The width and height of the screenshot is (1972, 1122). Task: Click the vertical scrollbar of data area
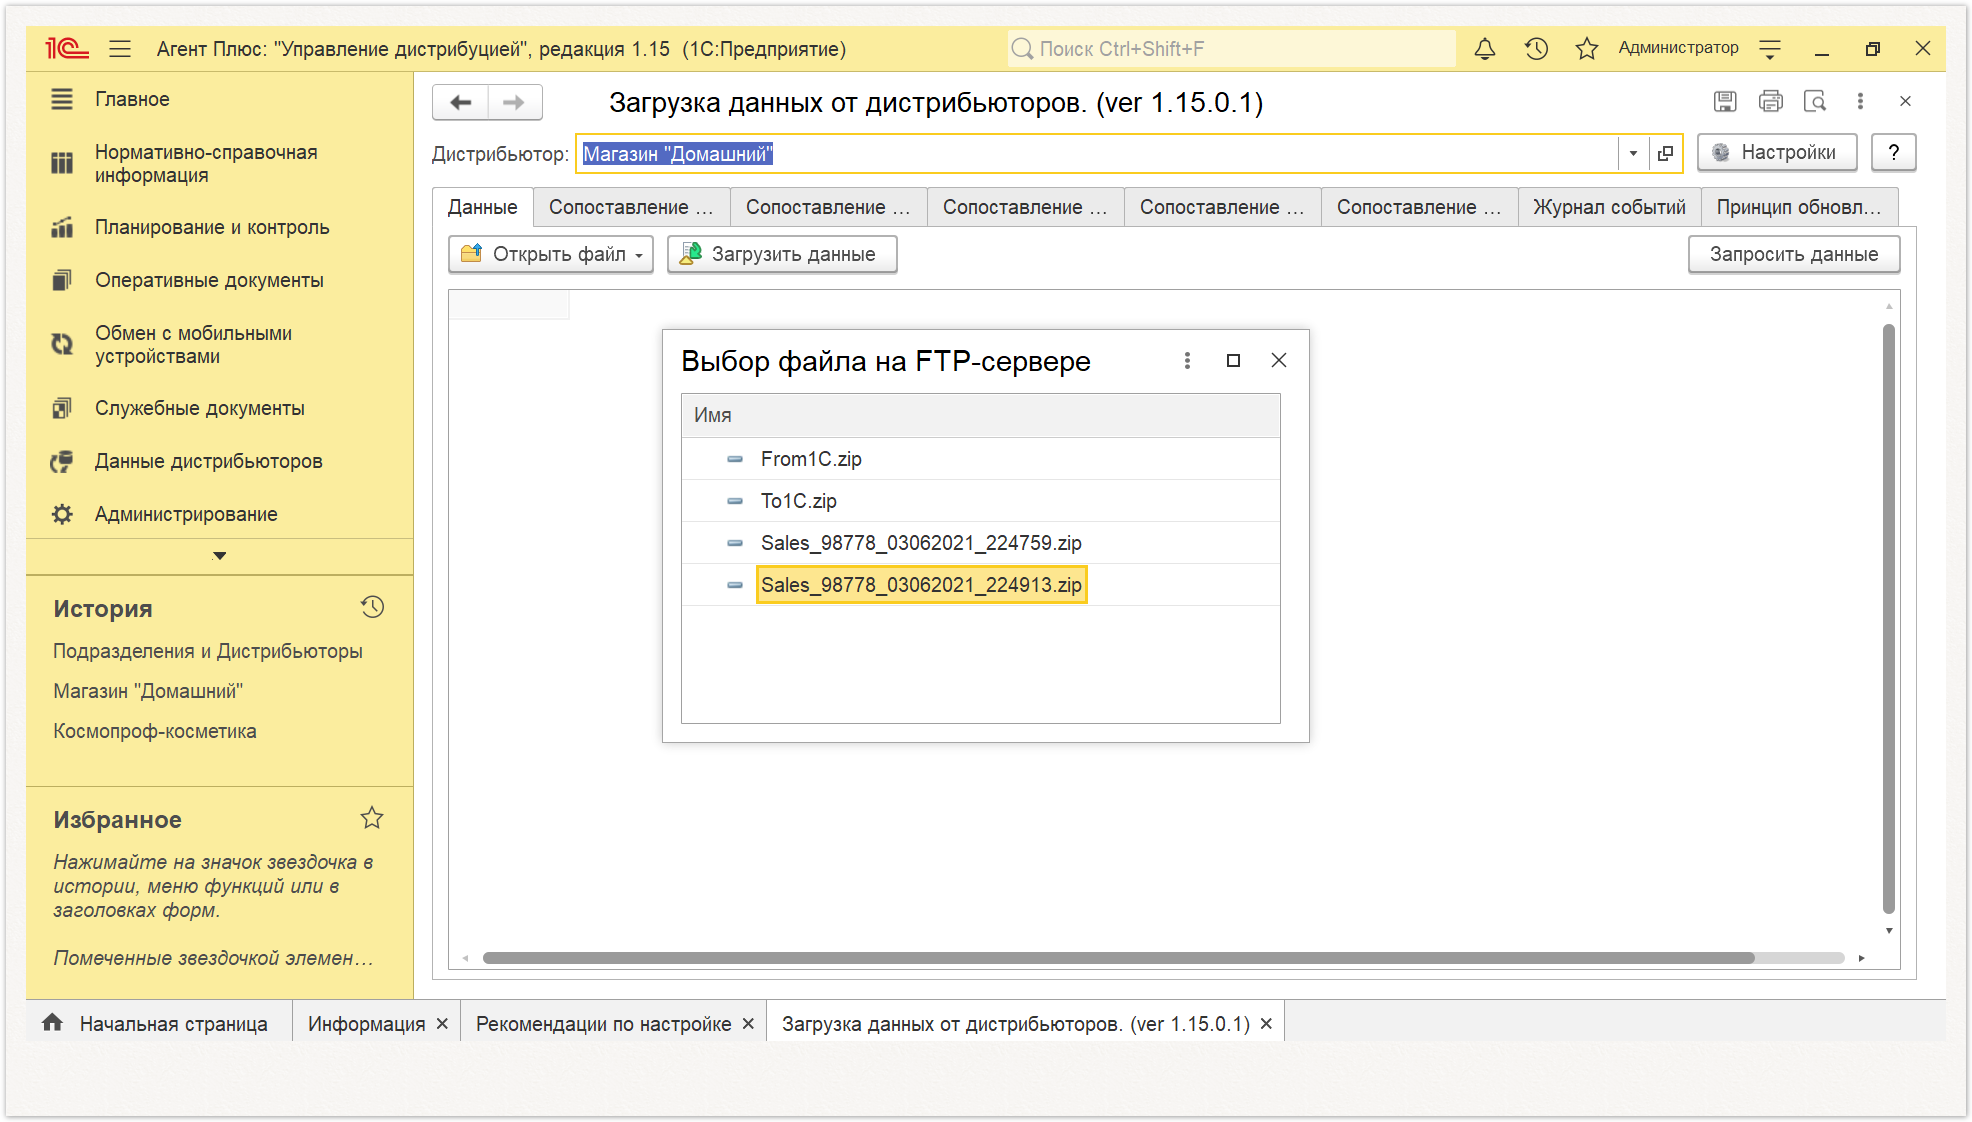(x=1888, y=618)
